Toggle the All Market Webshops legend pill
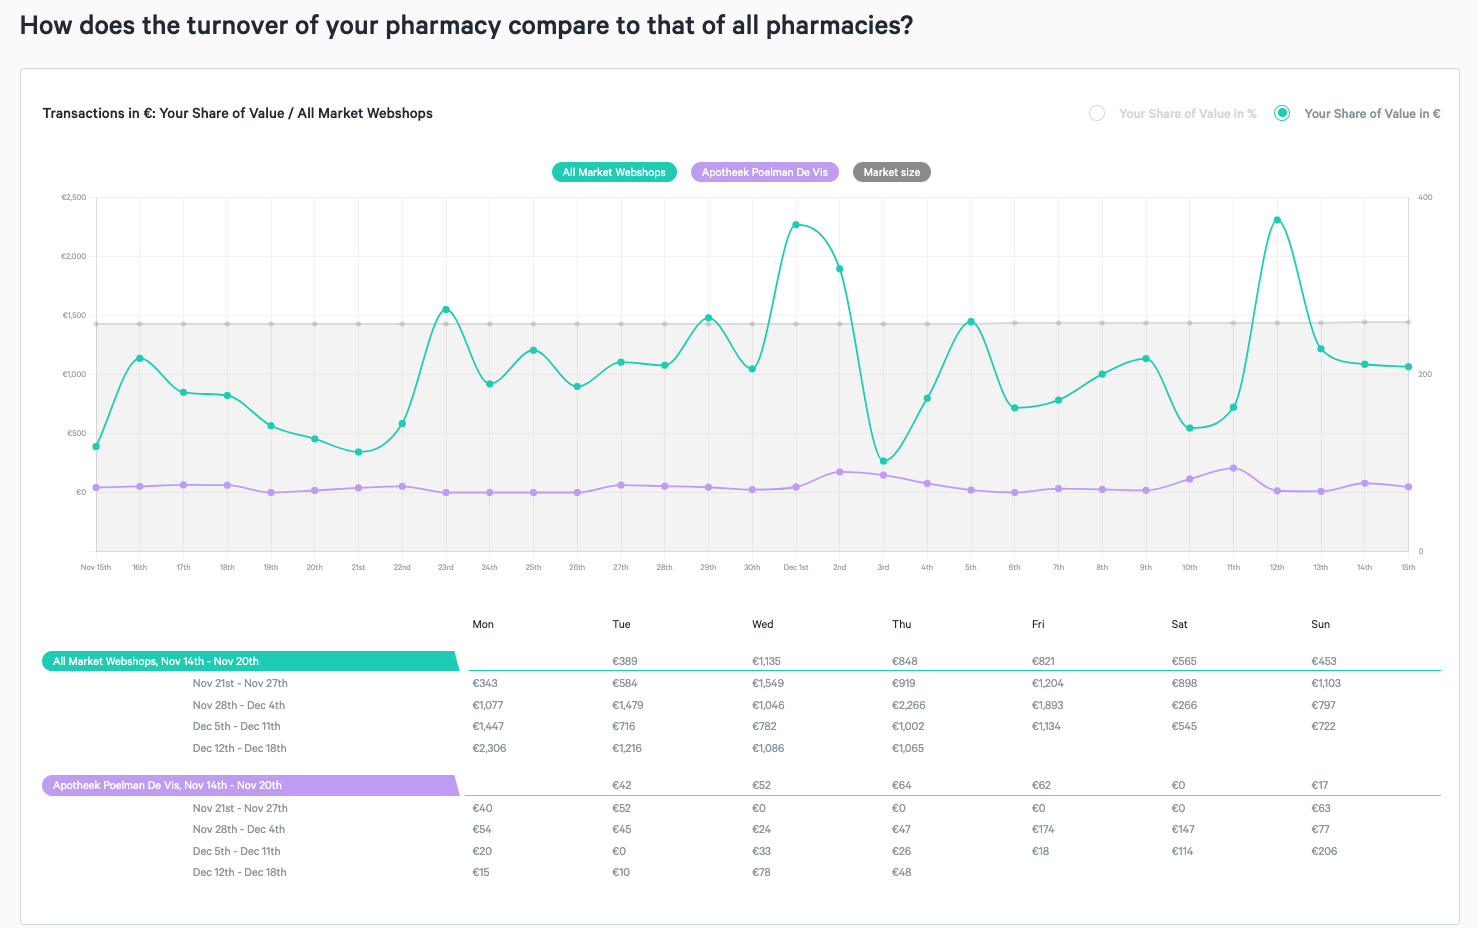This screenshot has height=928, width=1479. (614, 172)
